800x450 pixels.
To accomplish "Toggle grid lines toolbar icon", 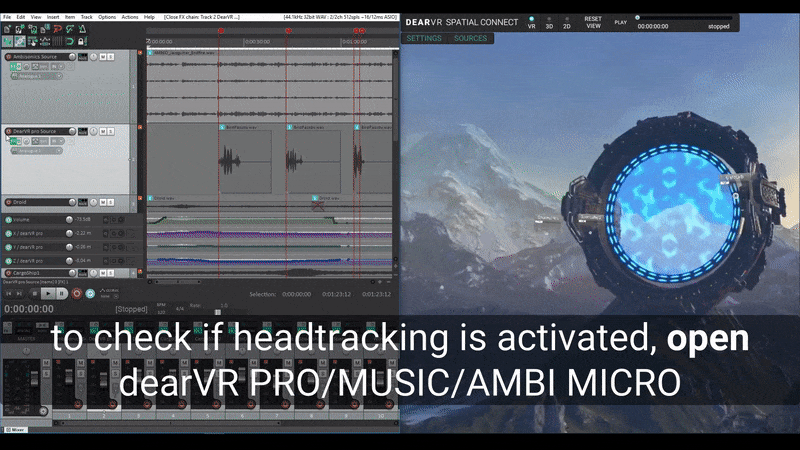I will pyautogui.click(x=57, y=41).
